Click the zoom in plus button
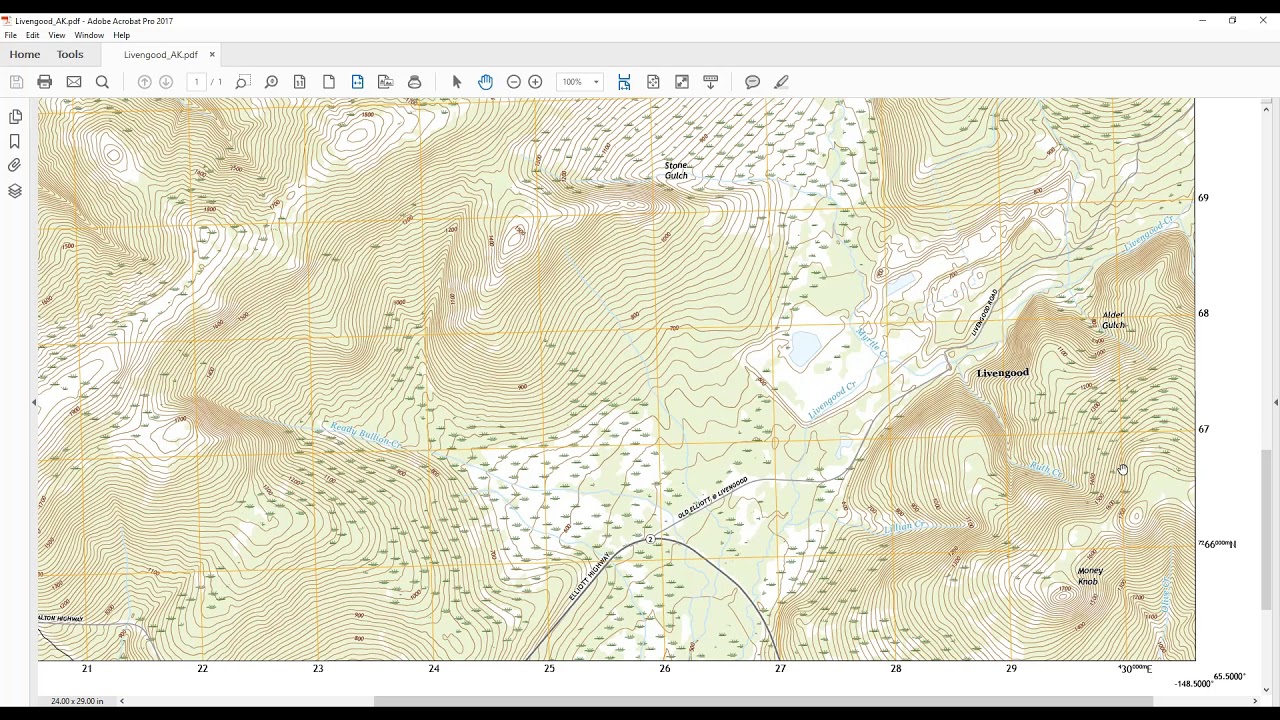The width and height of the screenshot is (1280, 720). (536, 82)
